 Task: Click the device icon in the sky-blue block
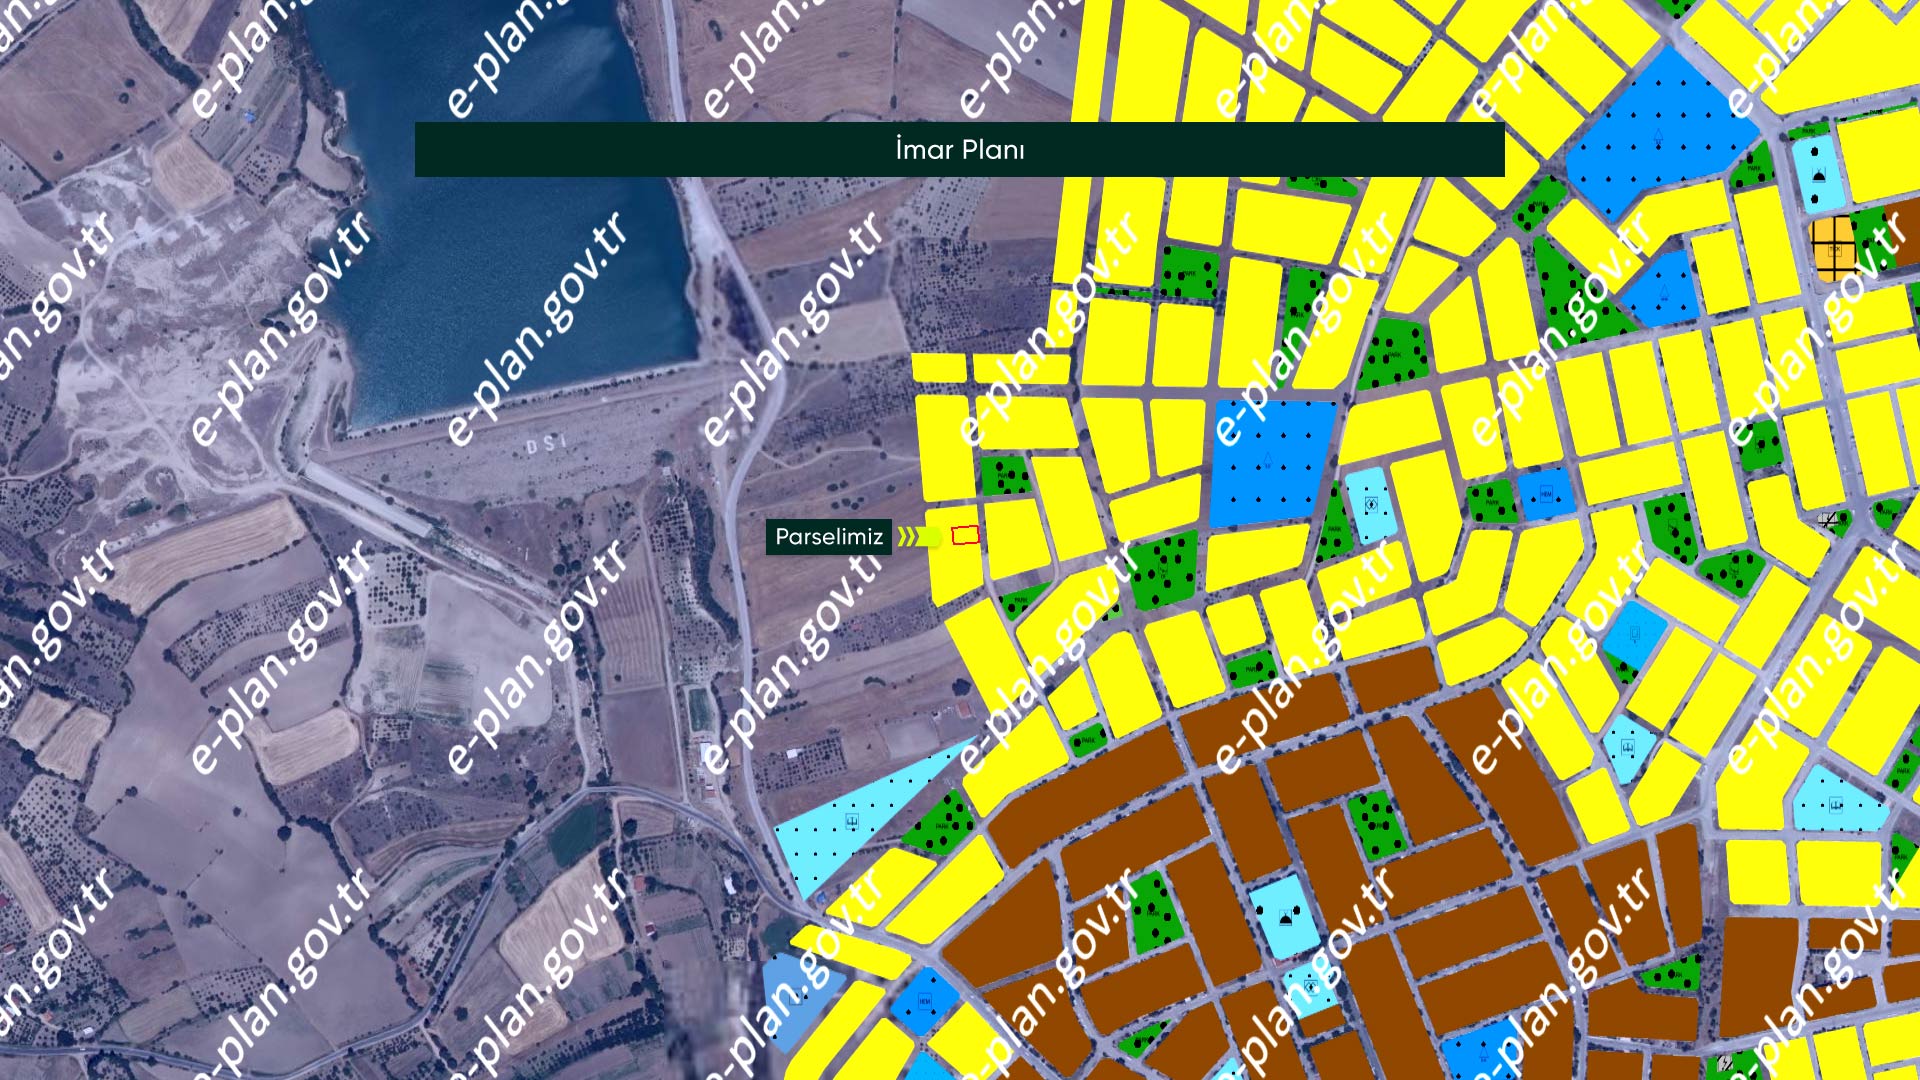(x=1635, y=633)
